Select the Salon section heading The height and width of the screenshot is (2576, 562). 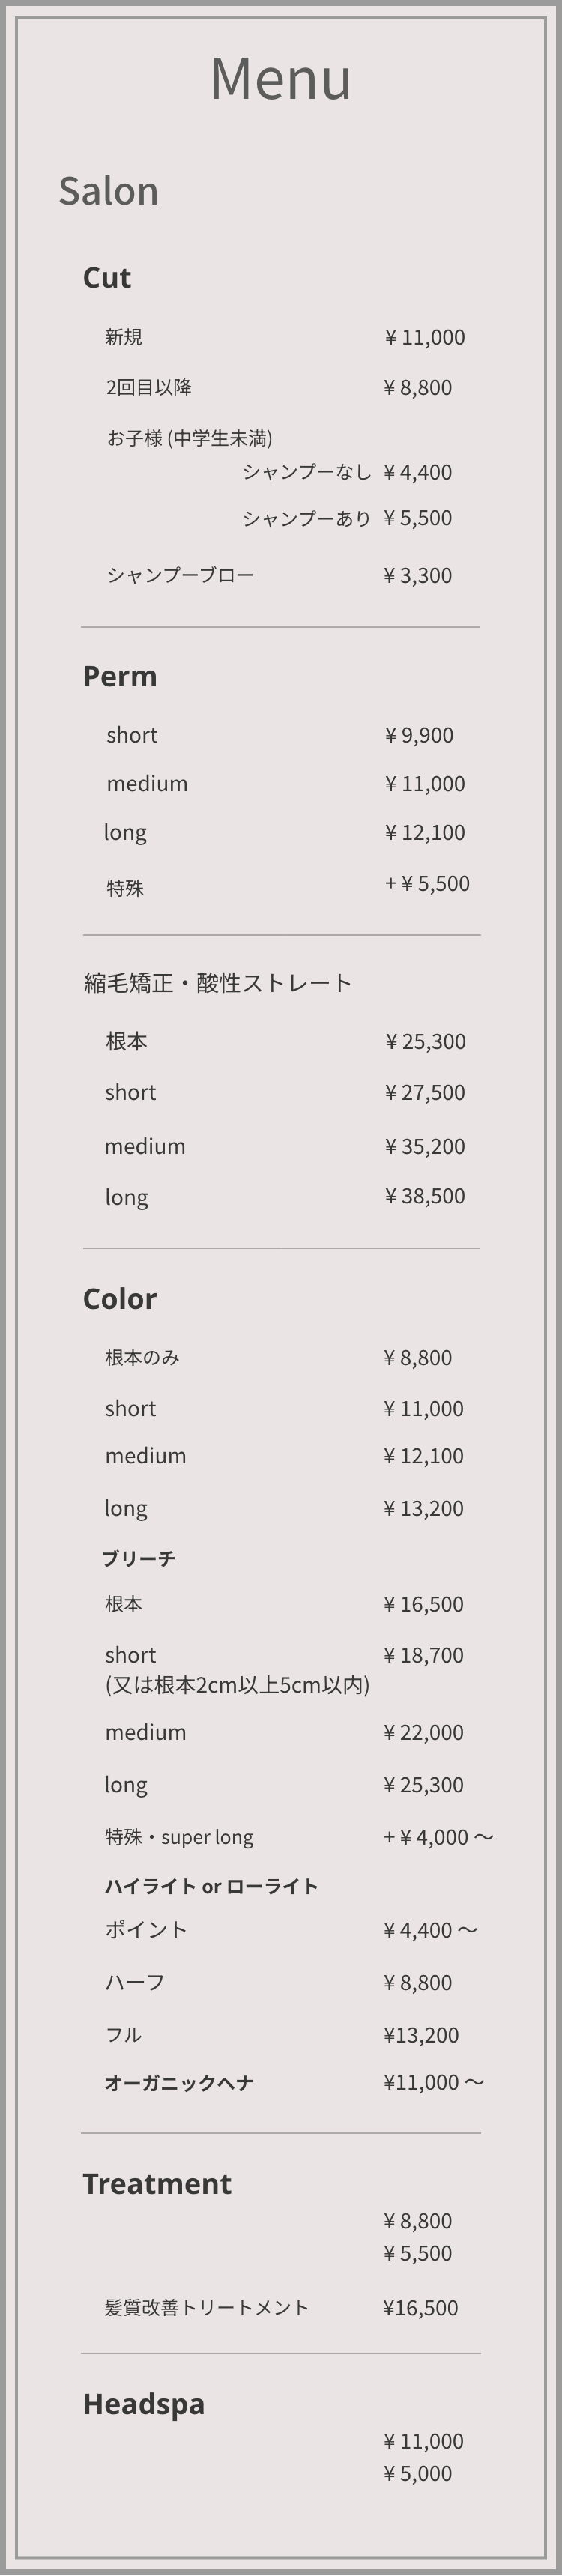[108, 191]
